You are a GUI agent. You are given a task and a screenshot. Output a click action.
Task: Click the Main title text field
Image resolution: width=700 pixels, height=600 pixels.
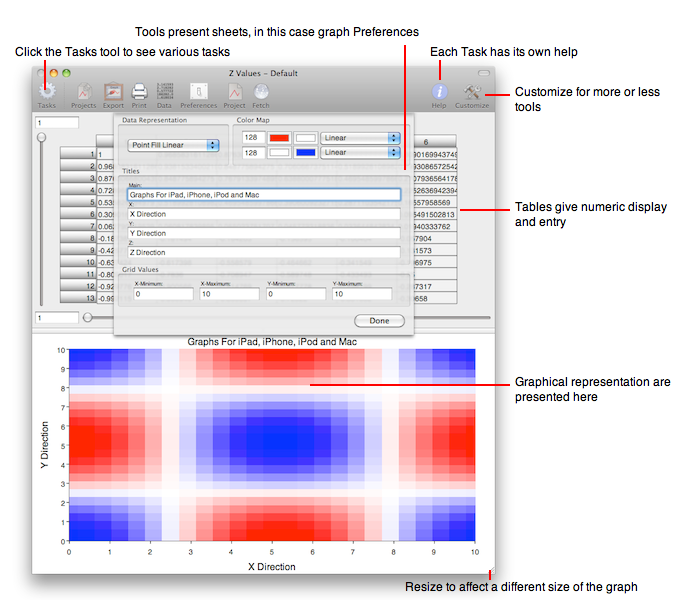pos(264,195)
